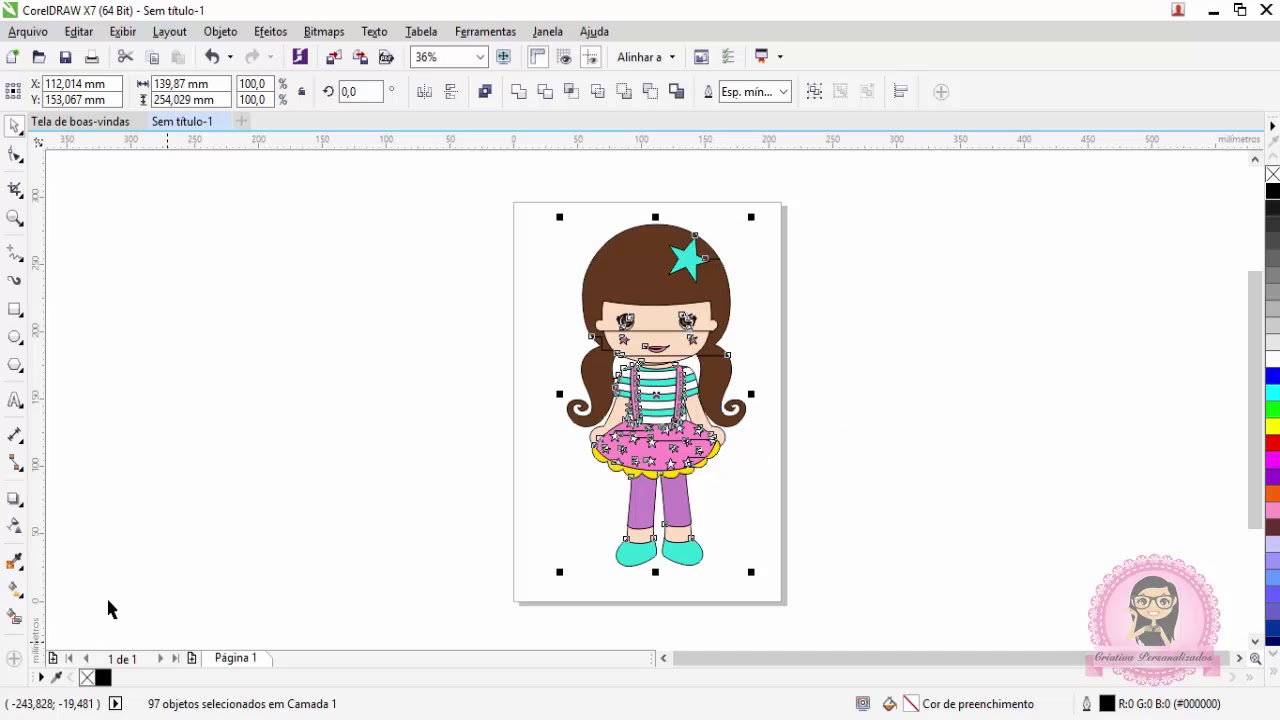This screenshot has height=720, width=1280.
Task: Open the Efeitos menu
Action: 270,31
